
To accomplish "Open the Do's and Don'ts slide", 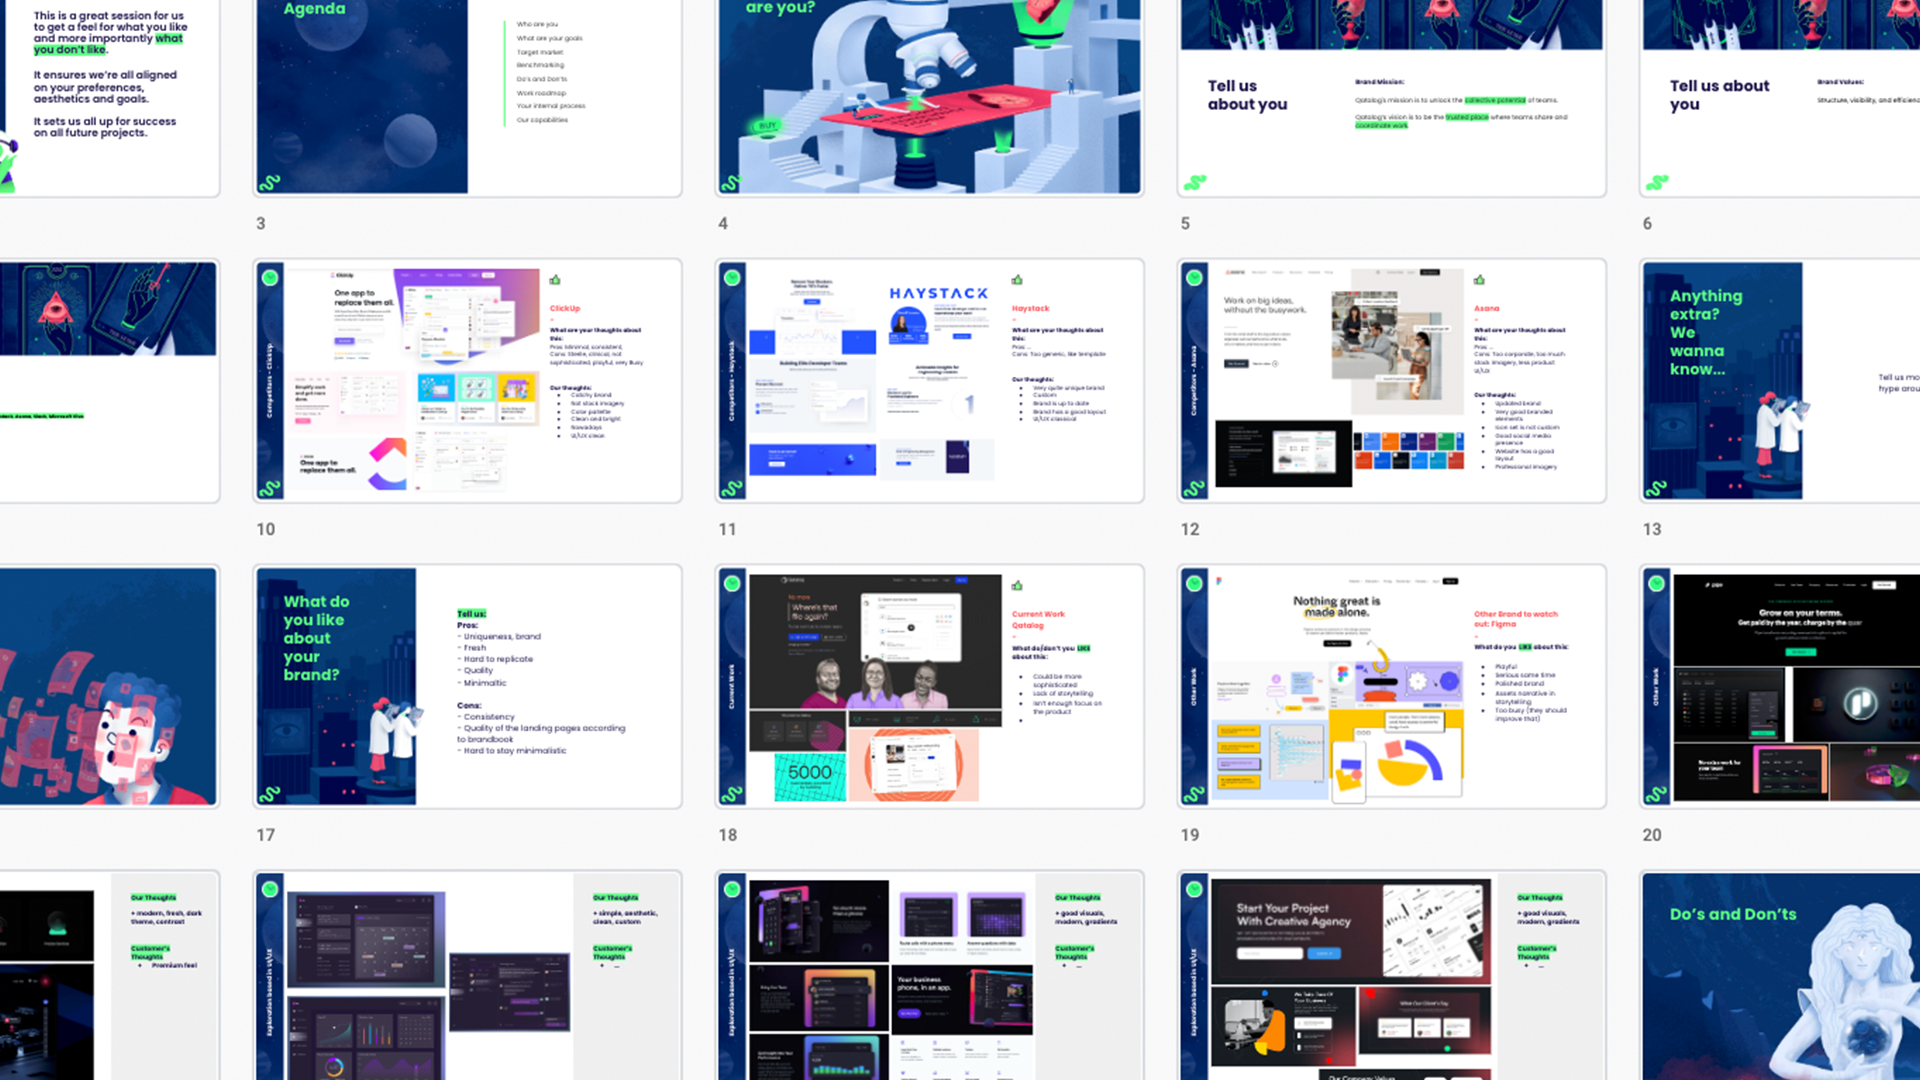I will [1780, 975].
